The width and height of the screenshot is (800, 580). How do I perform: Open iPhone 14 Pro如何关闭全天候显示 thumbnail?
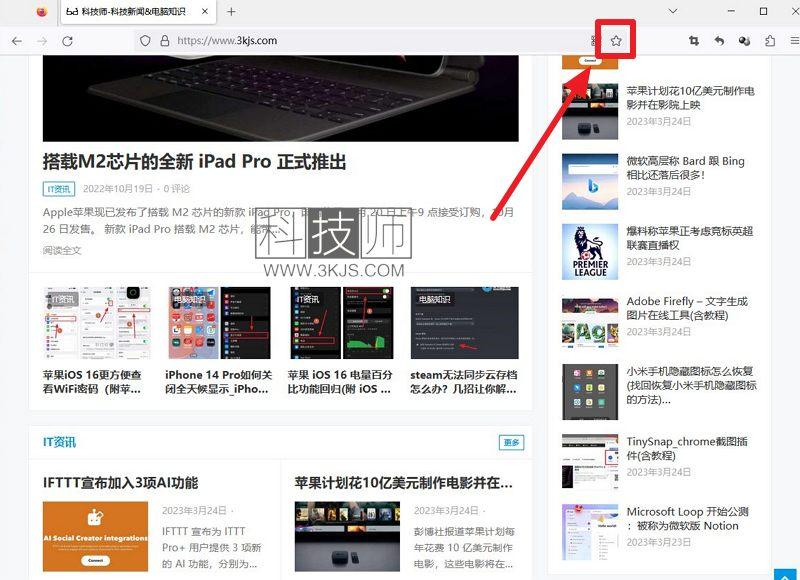219,323
